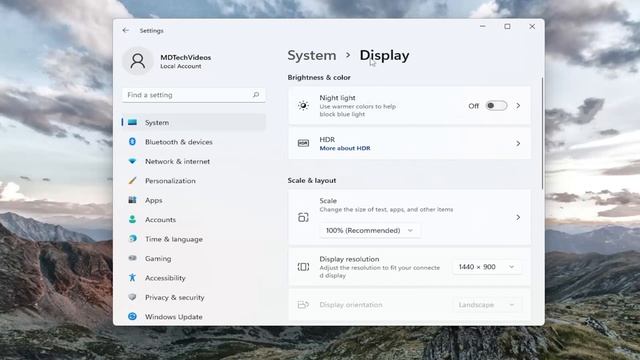Open the 100% (Recommended) scale dropdown
This screenshot has height=360, width=640.
(369, 231)
